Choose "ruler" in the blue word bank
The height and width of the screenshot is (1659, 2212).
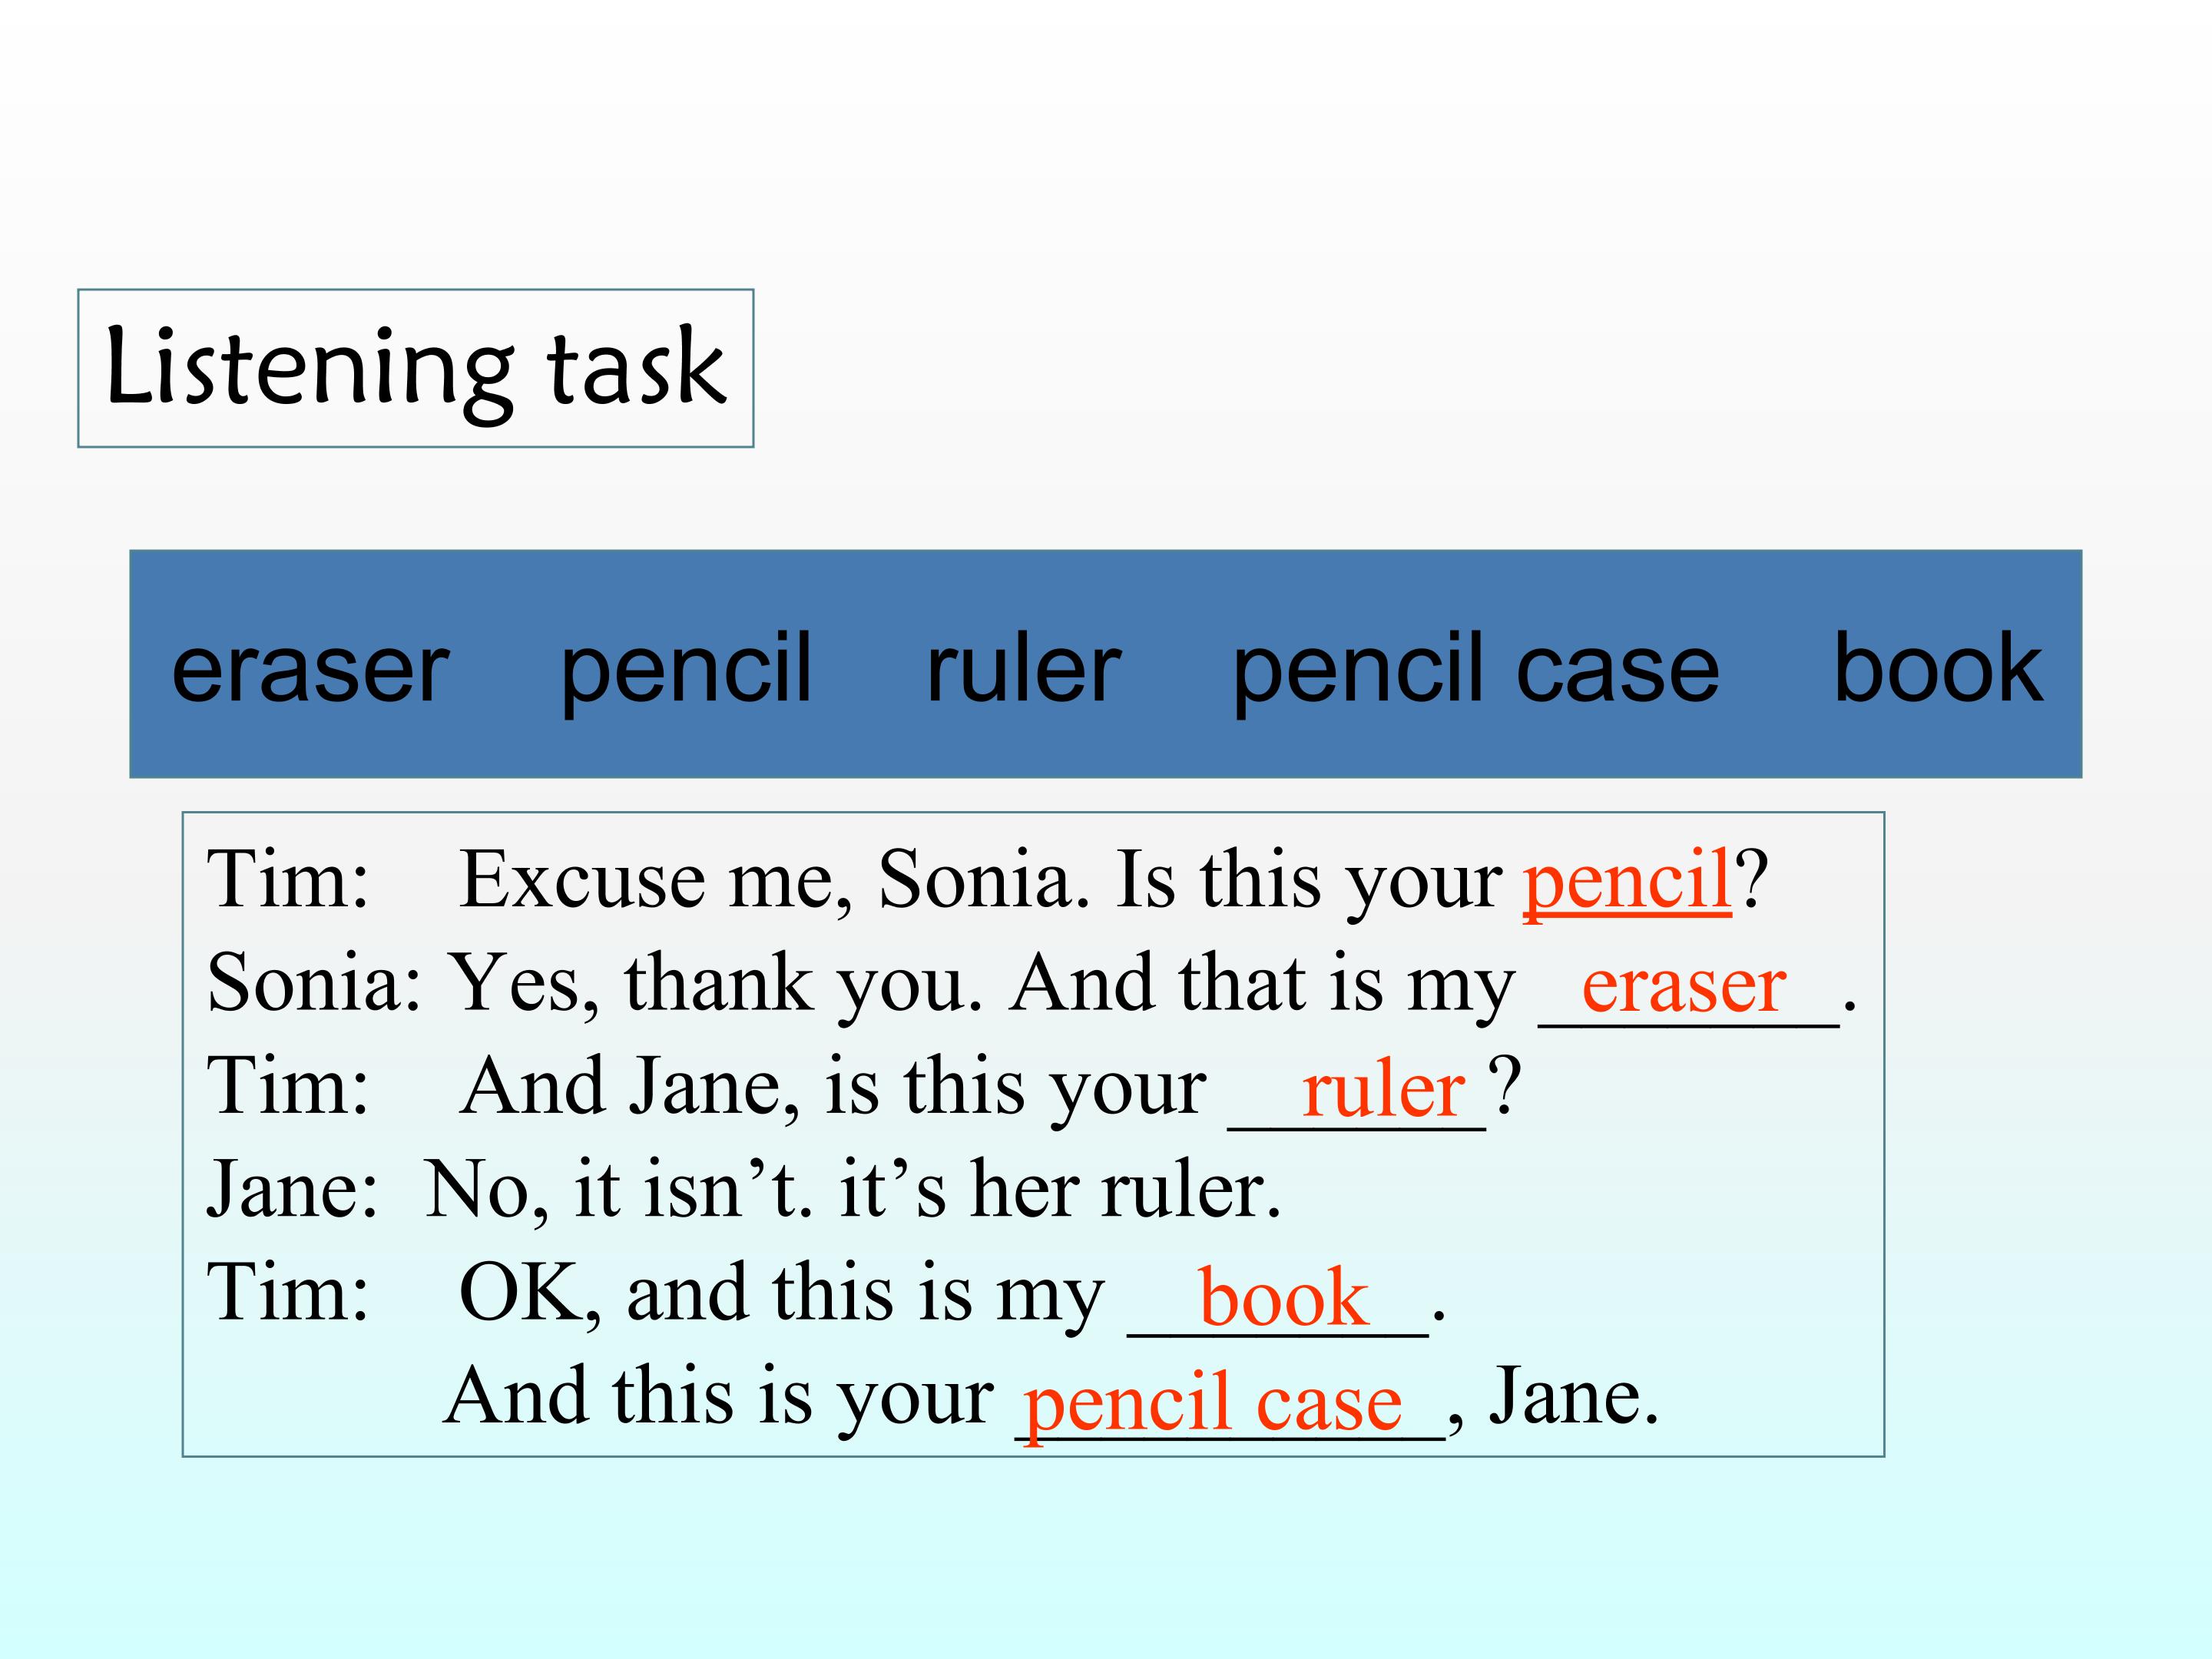1023,668
